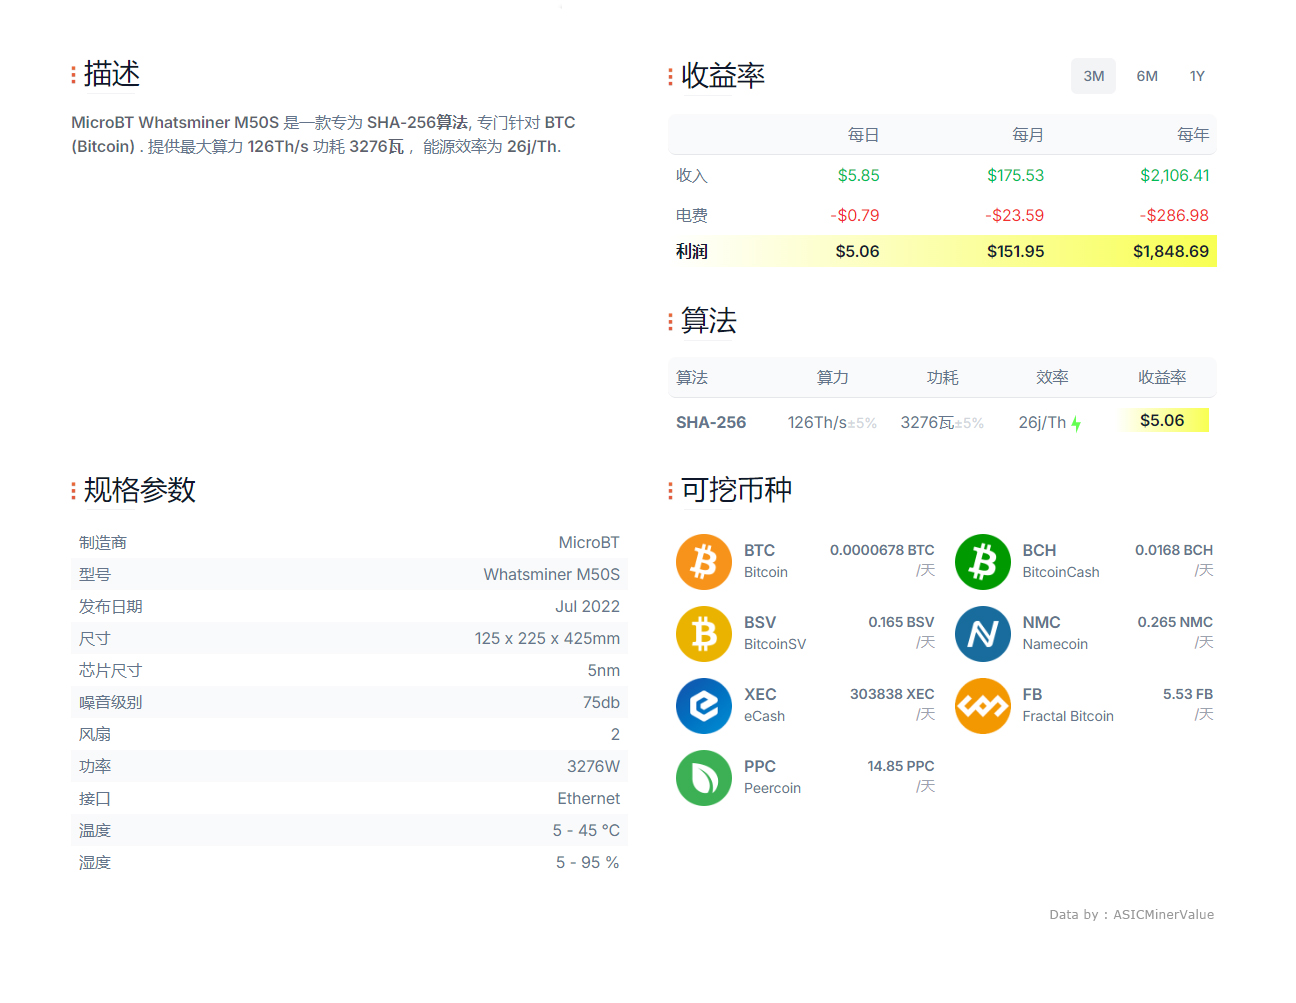Screen dimensions: 1296x1003
Task: Click the humidity value 5 - 95 %
Action: coord(587,862)
